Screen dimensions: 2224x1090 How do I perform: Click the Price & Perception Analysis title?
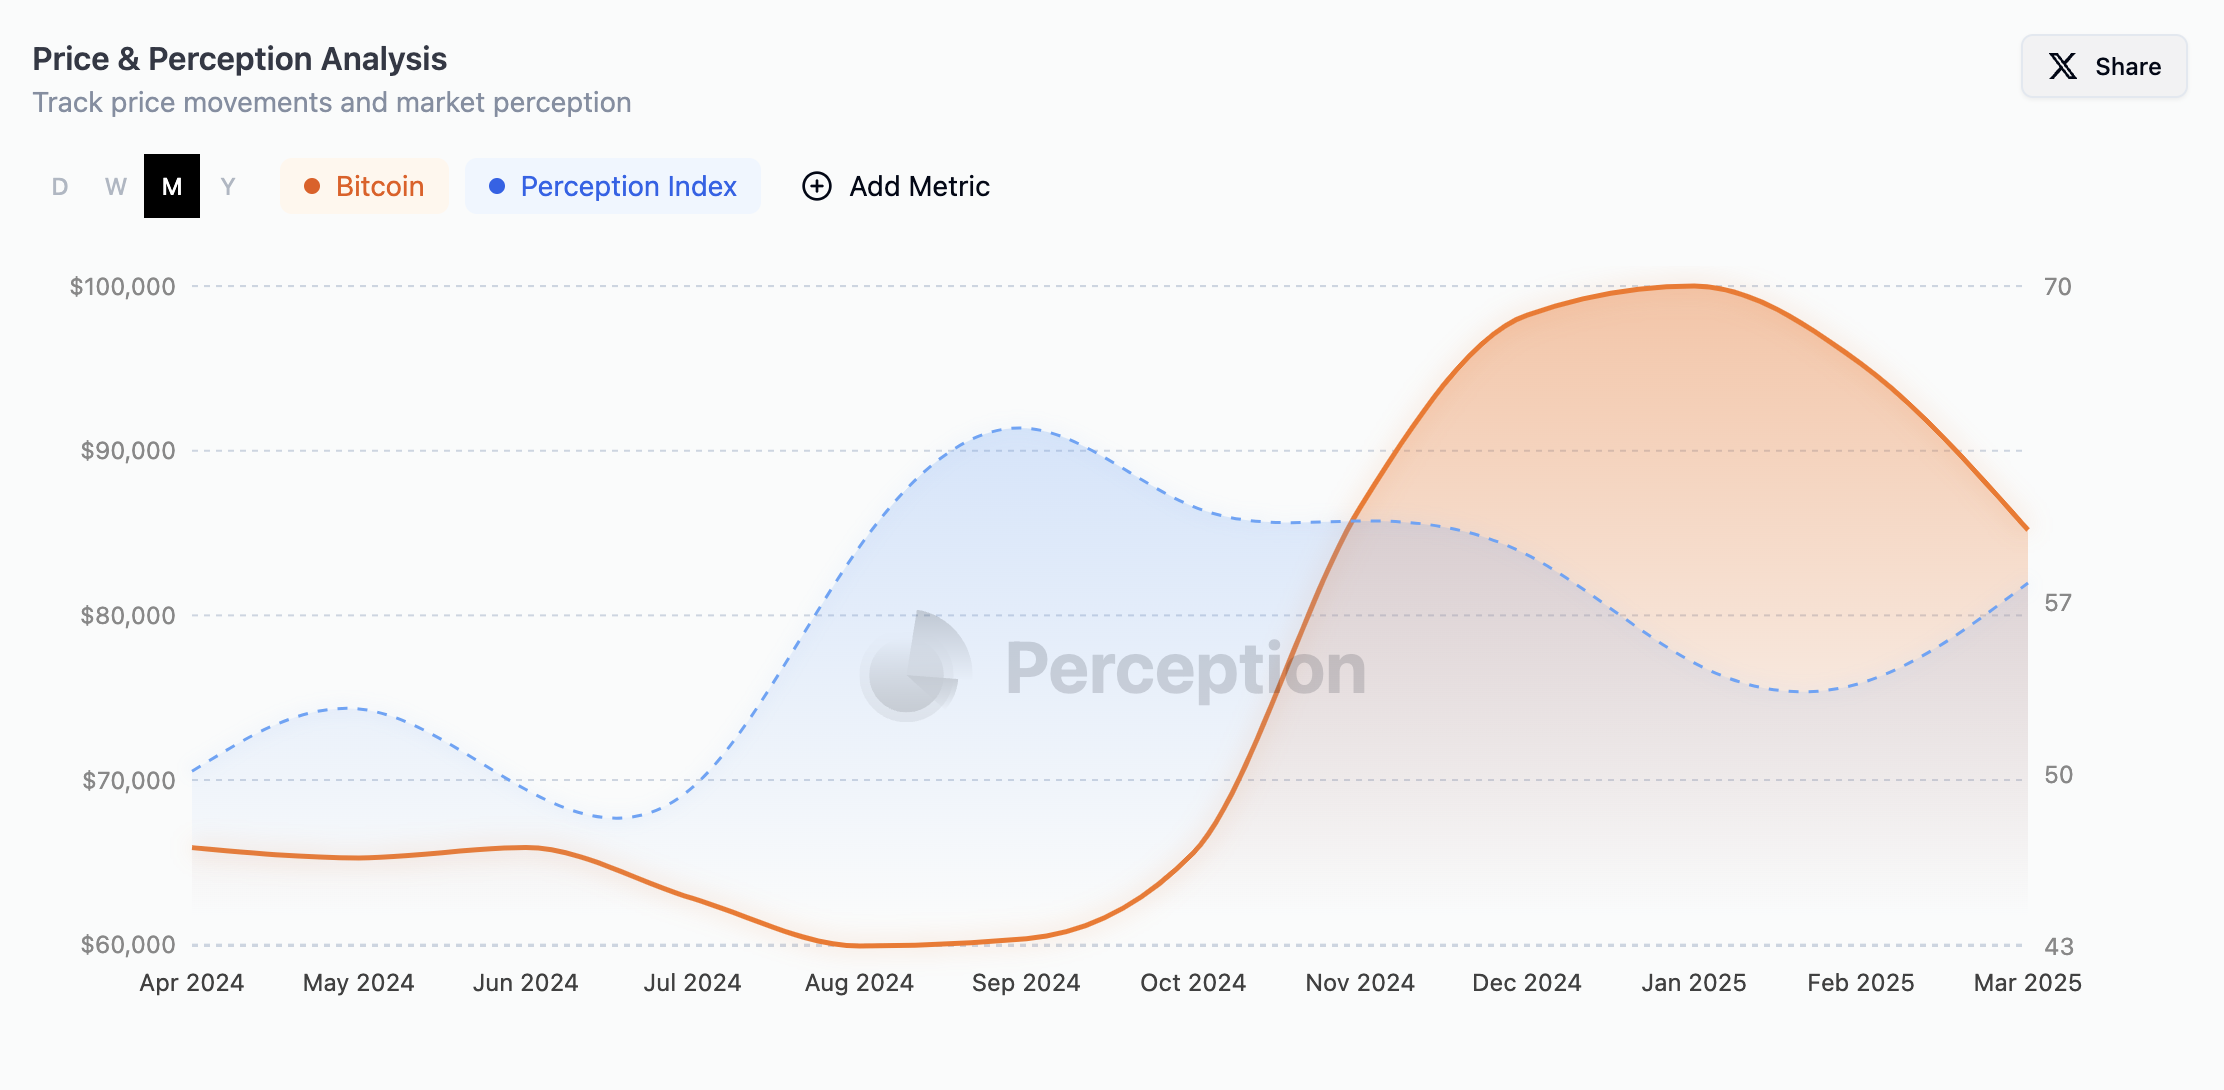coord(240,59)
